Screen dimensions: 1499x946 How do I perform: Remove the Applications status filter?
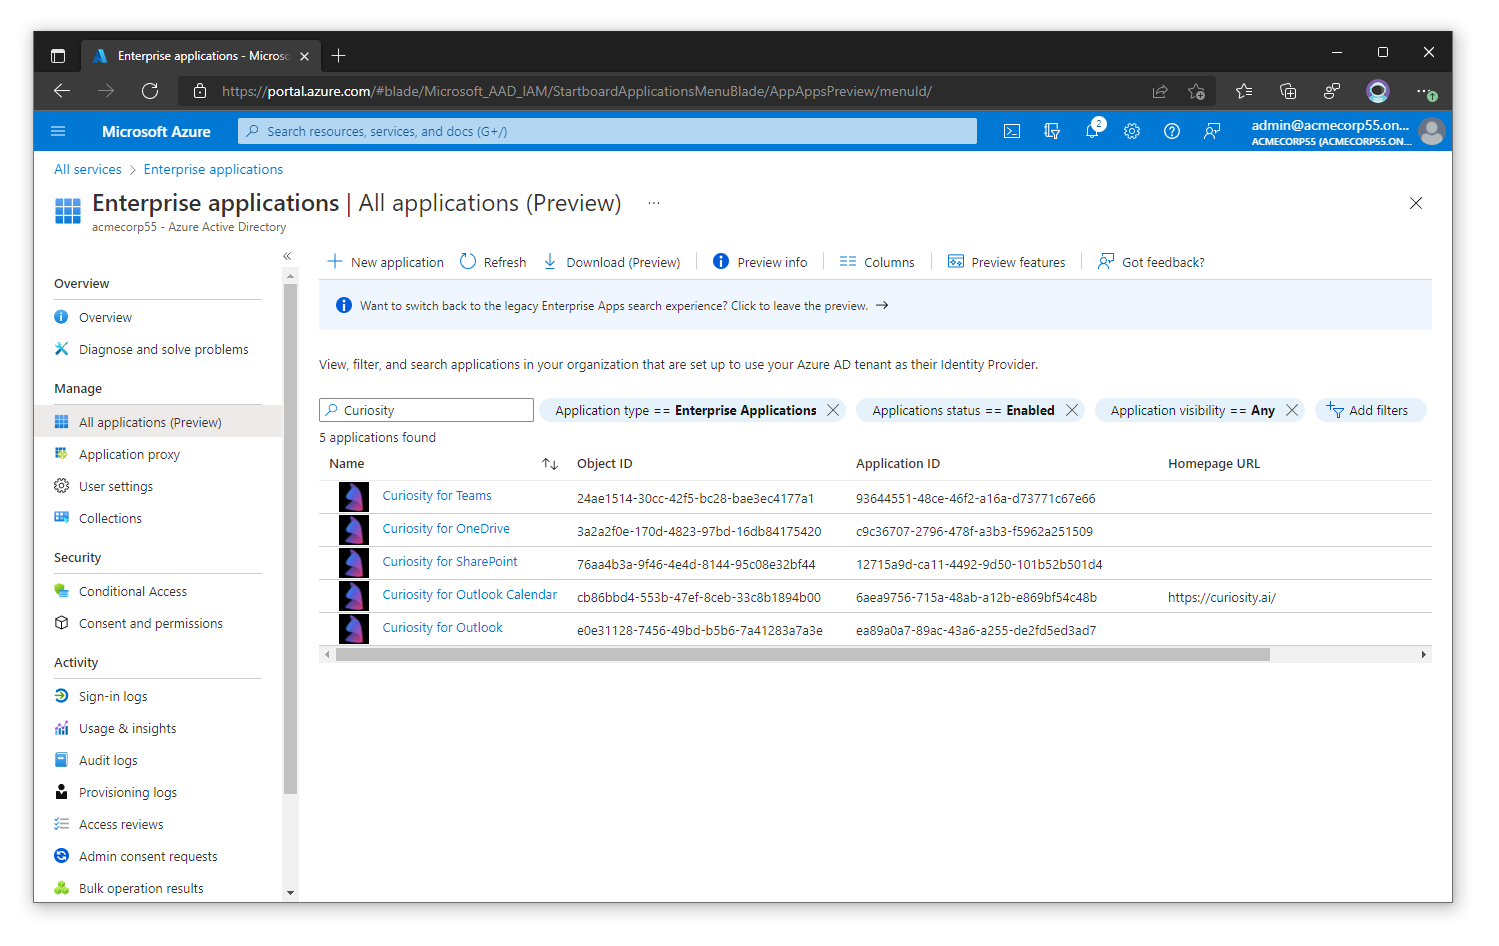click(x=1072, y=410)
